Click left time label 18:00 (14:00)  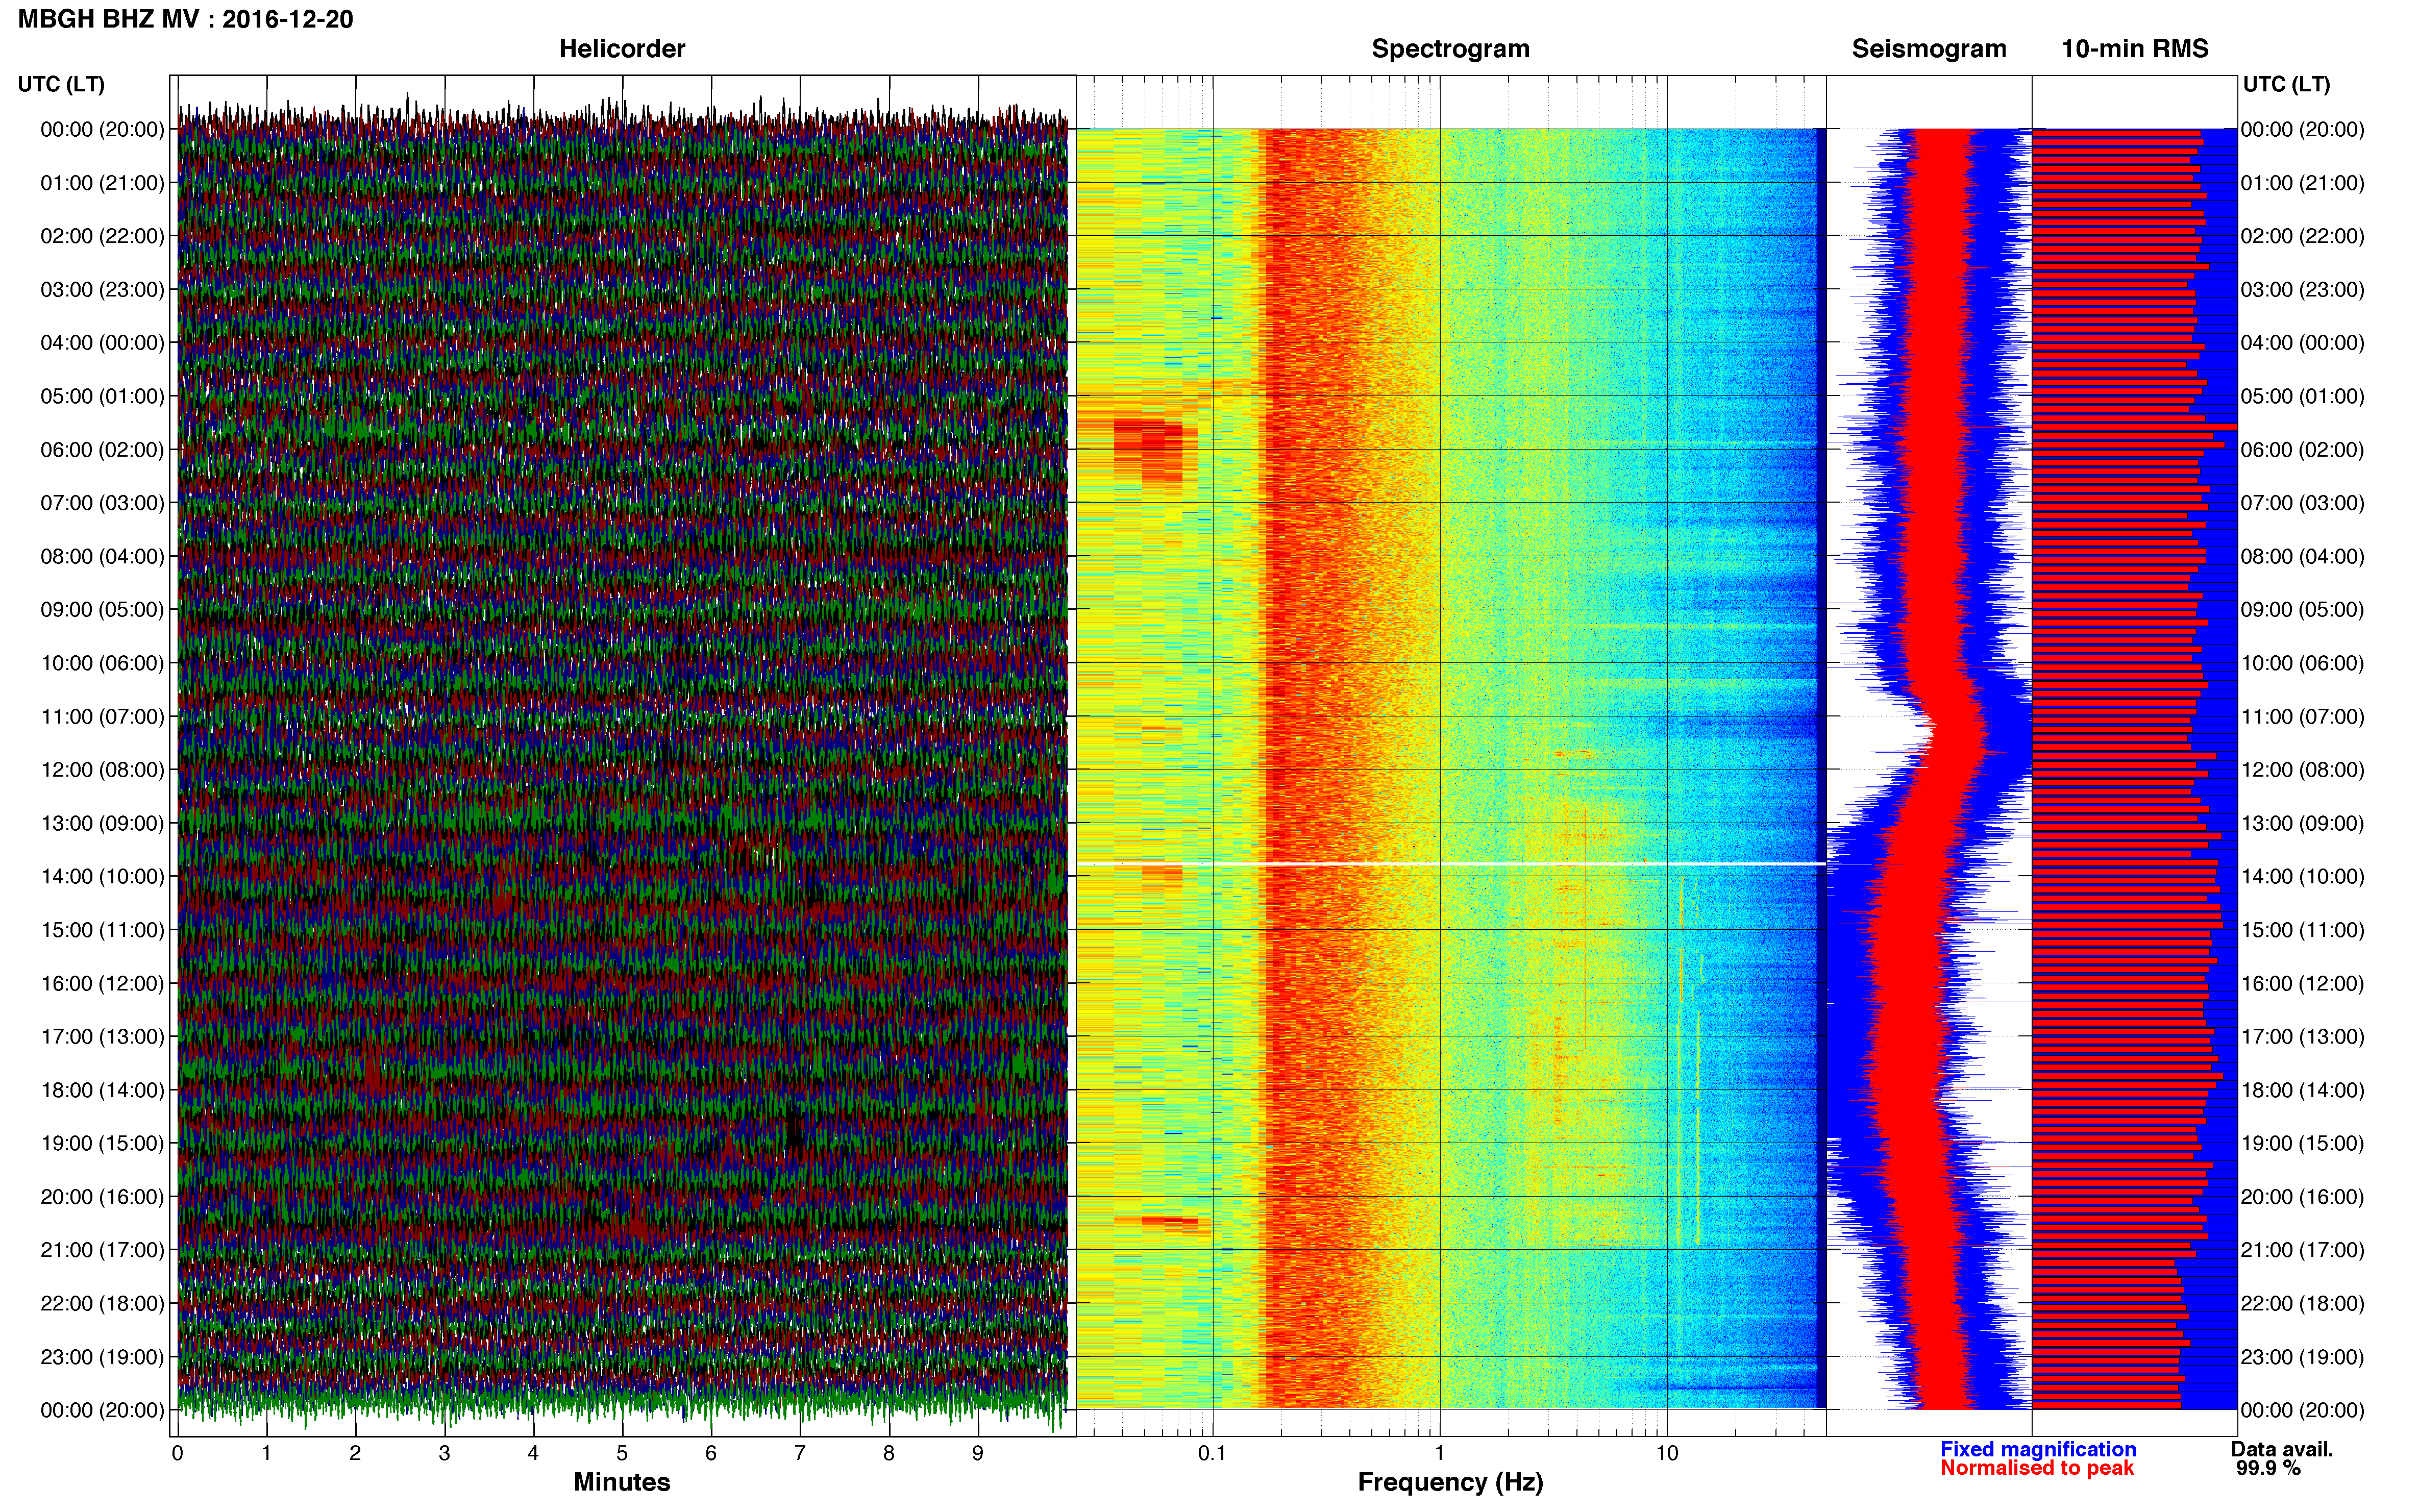pyautogui.click(x=102, y=1090)
